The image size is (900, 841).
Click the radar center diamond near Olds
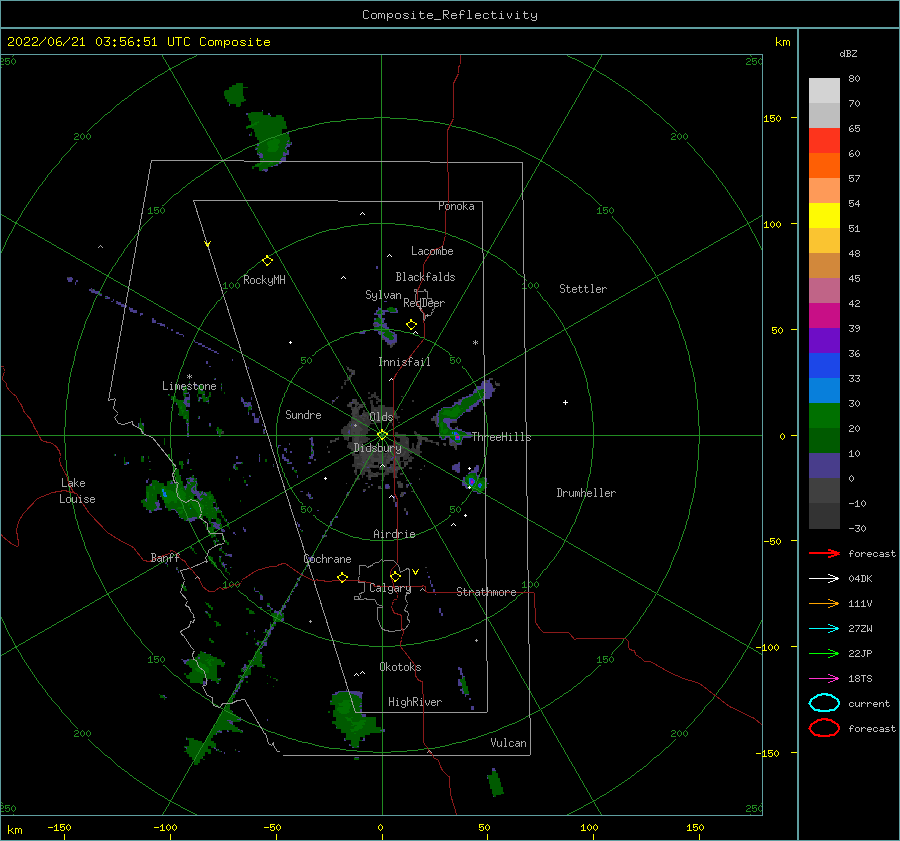382,435
